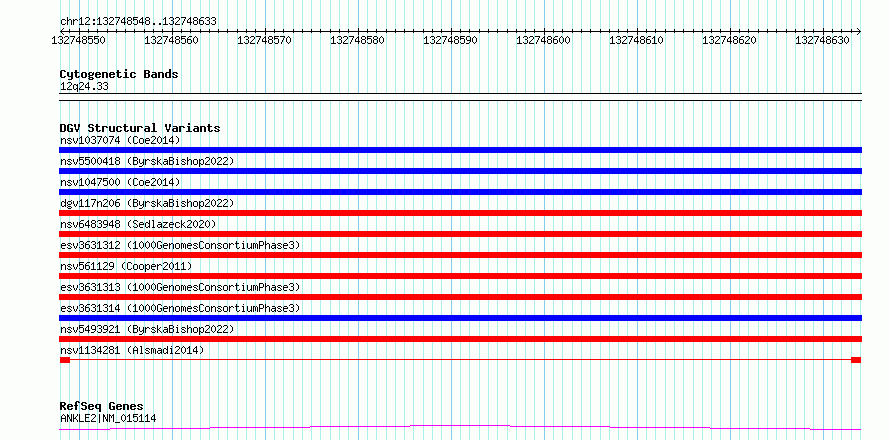This screenshot has width=890, height=440.
Task: Click the DGV Structural Variants track heading
Action: point(140,128)
